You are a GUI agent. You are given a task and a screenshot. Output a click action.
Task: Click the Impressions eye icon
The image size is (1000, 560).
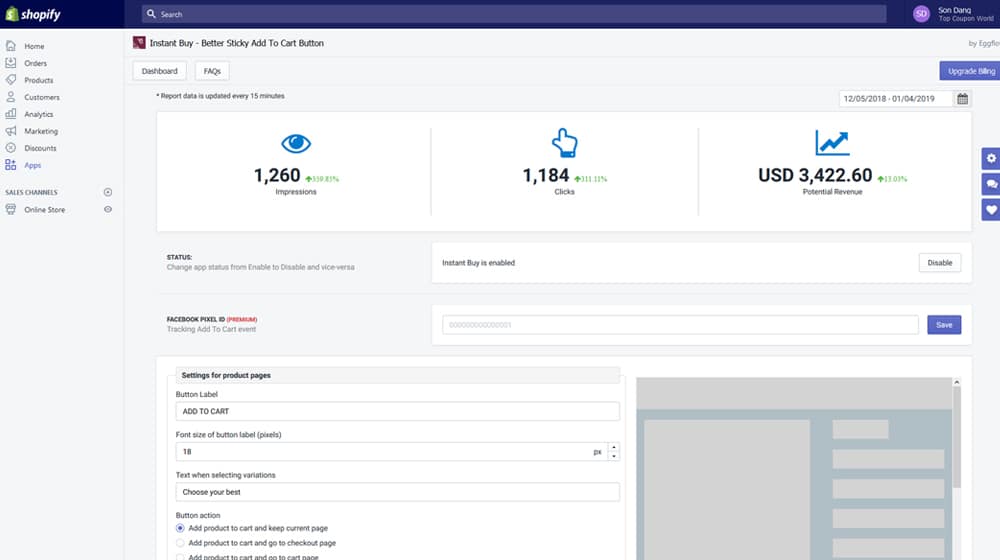tap(296, 144)
